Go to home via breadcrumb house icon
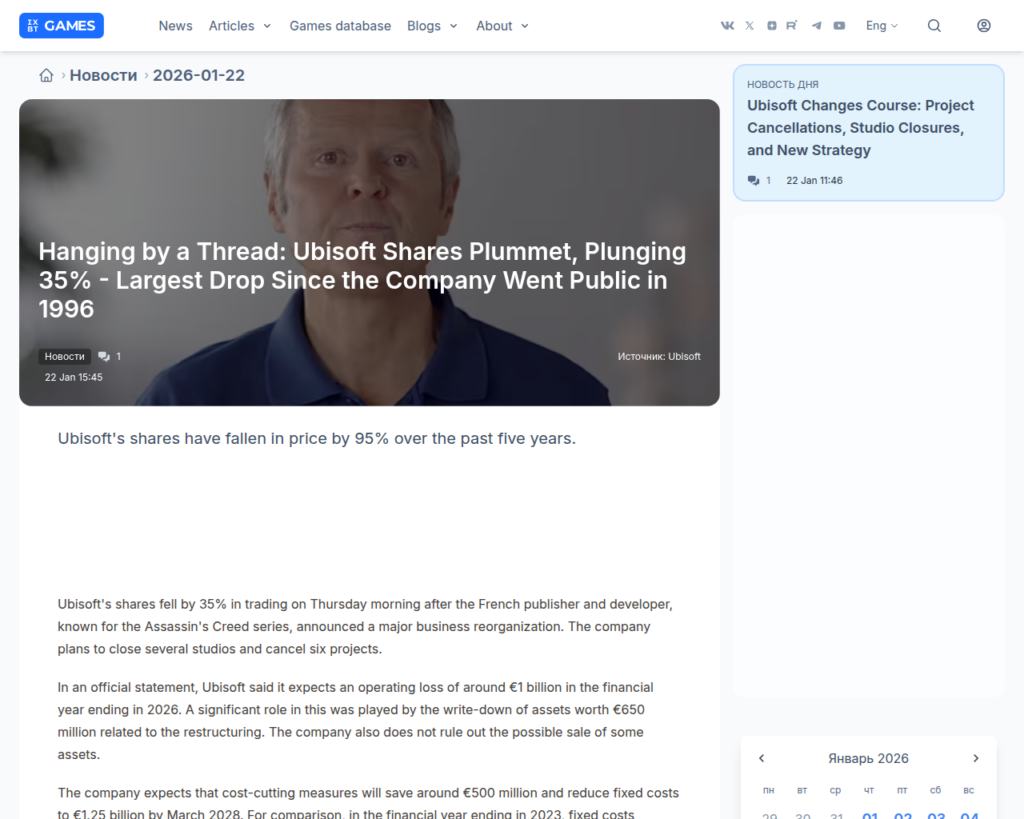Screen dimensions: 1024x819 coord(46,76)
